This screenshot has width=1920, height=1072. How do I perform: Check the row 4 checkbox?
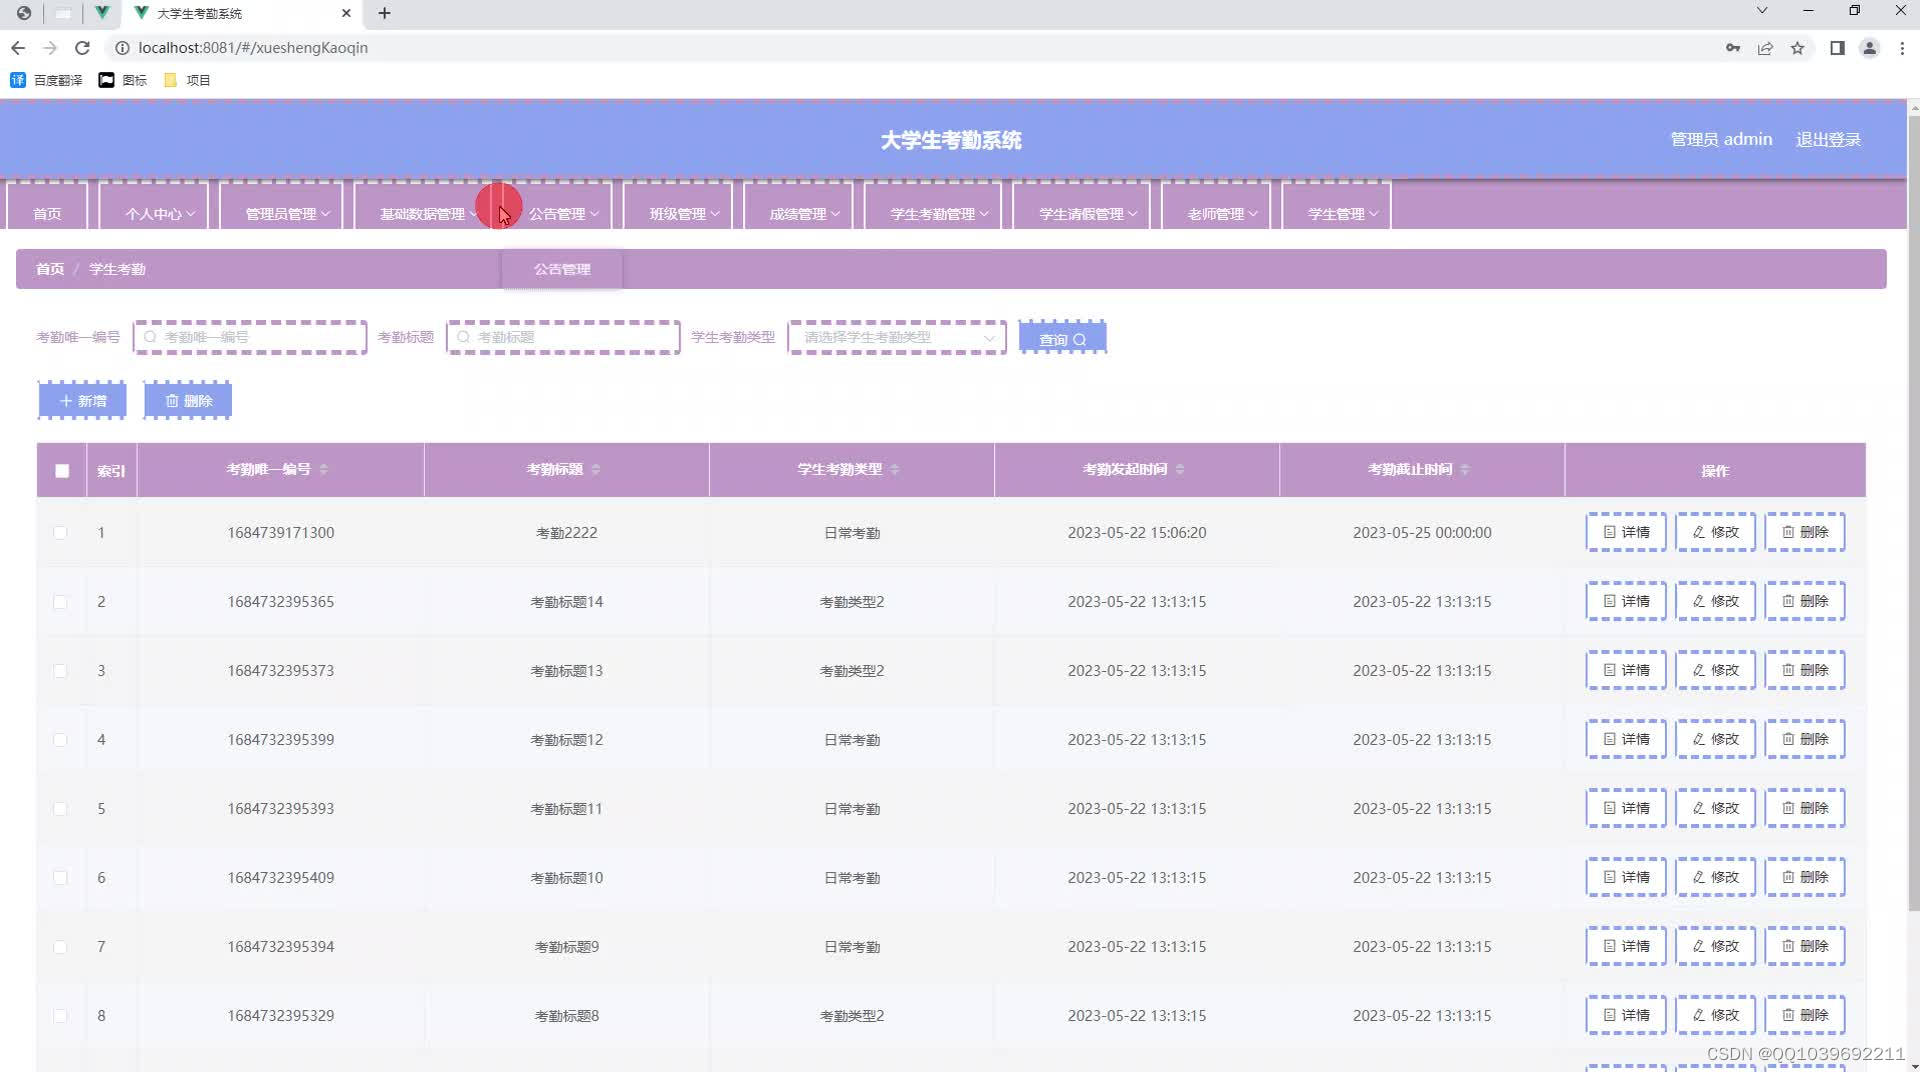coord(60,740)
